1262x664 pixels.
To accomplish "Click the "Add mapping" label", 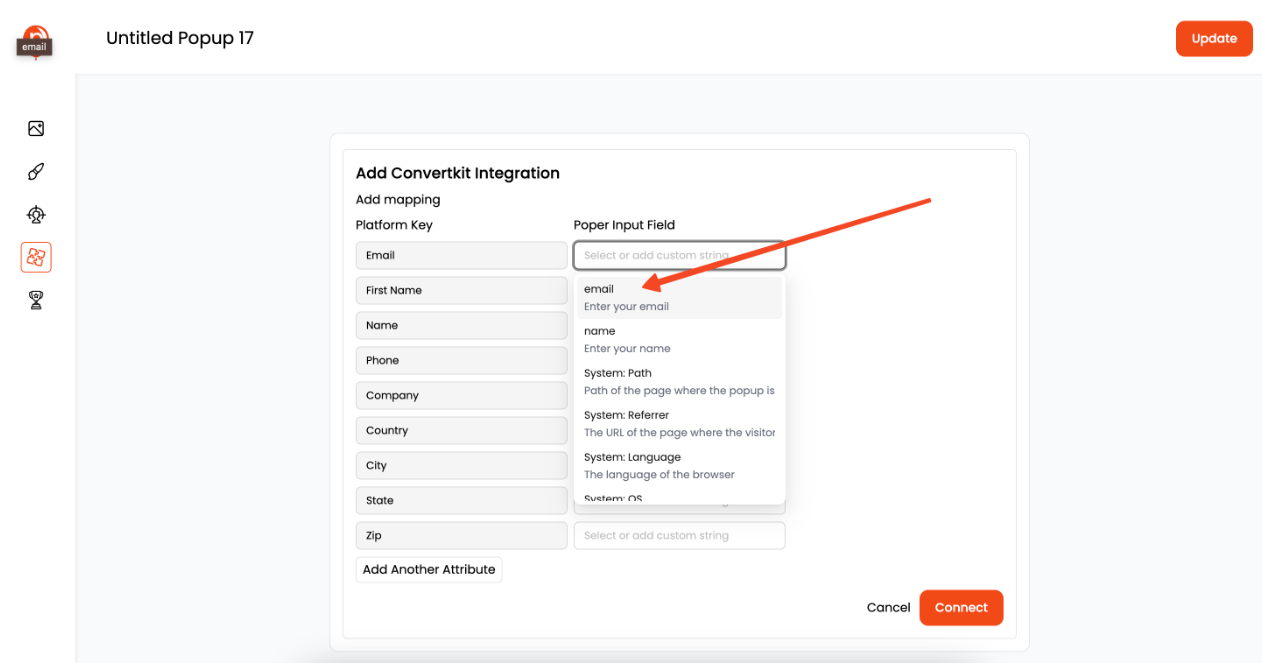I will click(398, 200).
